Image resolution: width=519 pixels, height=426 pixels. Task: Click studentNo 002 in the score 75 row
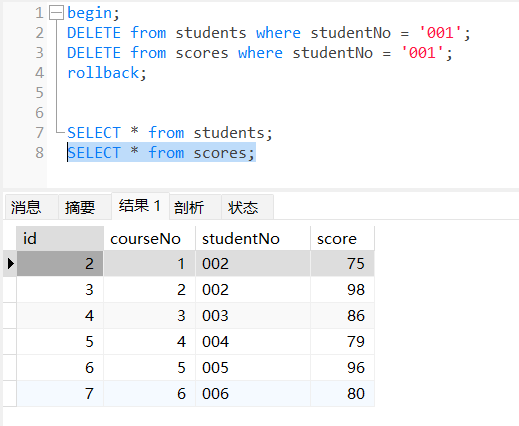tap(253, 264)
